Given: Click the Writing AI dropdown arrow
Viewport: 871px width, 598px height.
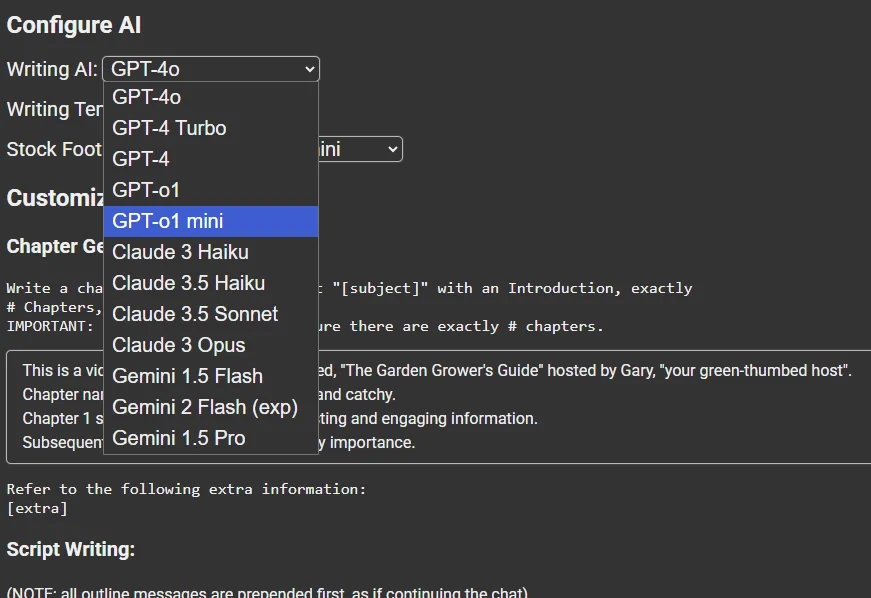Looking at the screenshot, I should (309, 69).
